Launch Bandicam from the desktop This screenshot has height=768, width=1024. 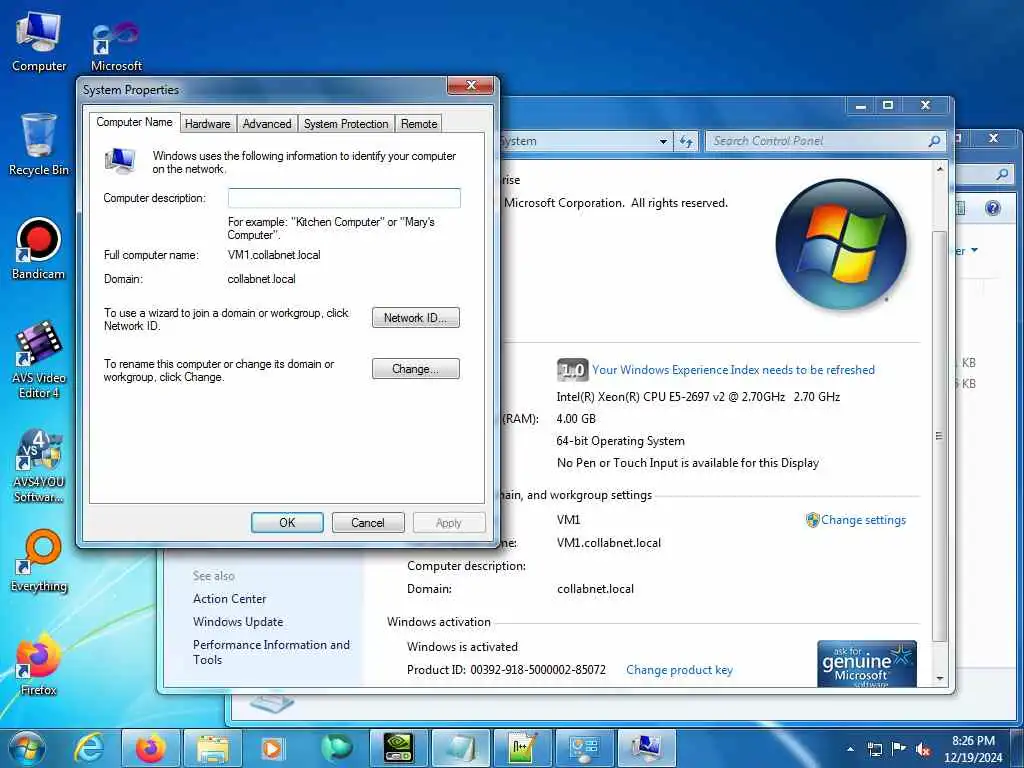(x=39, y=249)
